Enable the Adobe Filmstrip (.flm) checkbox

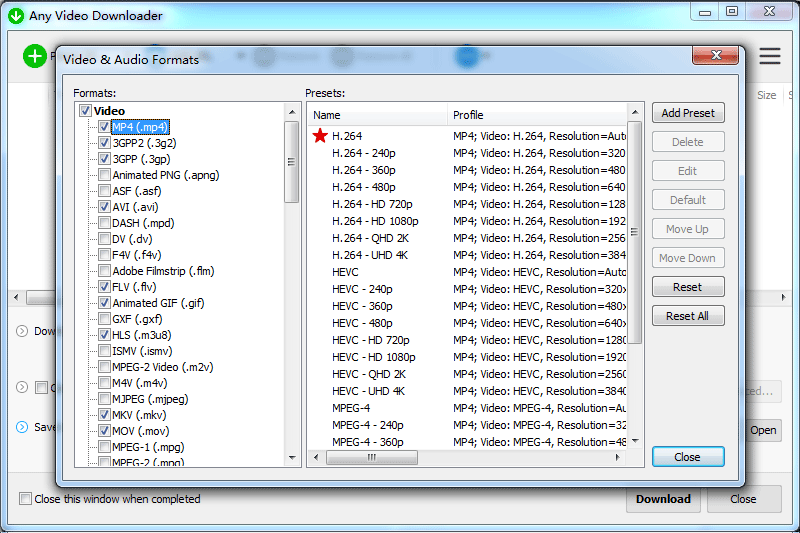click(x=104, y=271)
